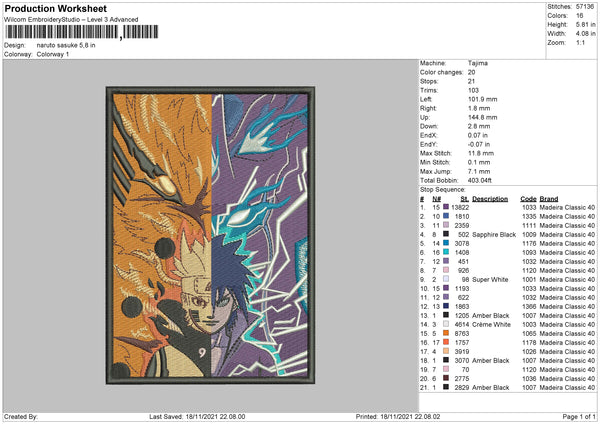Click the Height value 5.81 in
Viewport: 600px width, 424px height.
585,24
